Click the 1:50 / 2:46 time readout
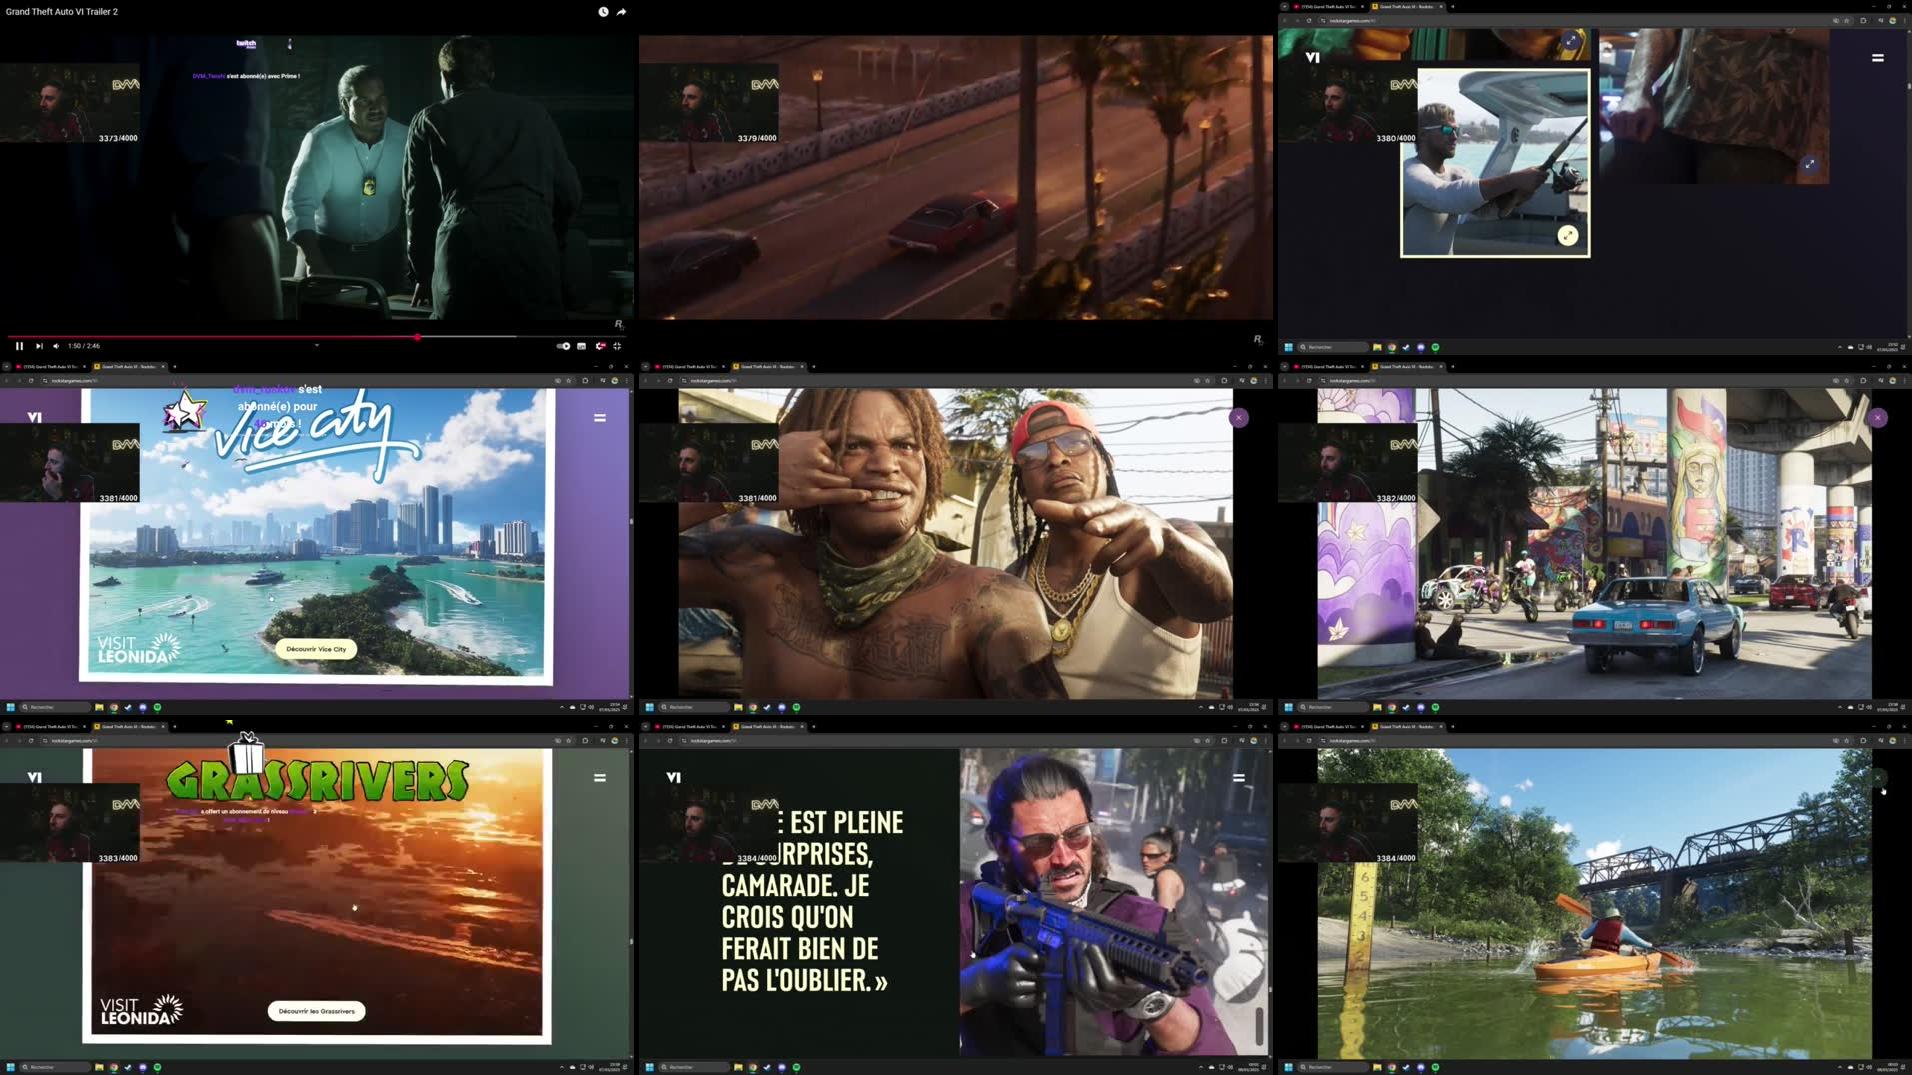 coord(84,346)
